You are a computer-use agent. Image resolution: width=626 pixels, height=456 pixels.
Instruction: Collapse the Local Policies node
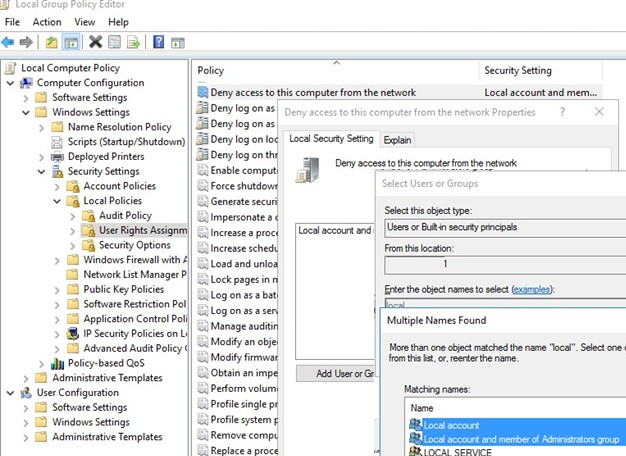58,201
